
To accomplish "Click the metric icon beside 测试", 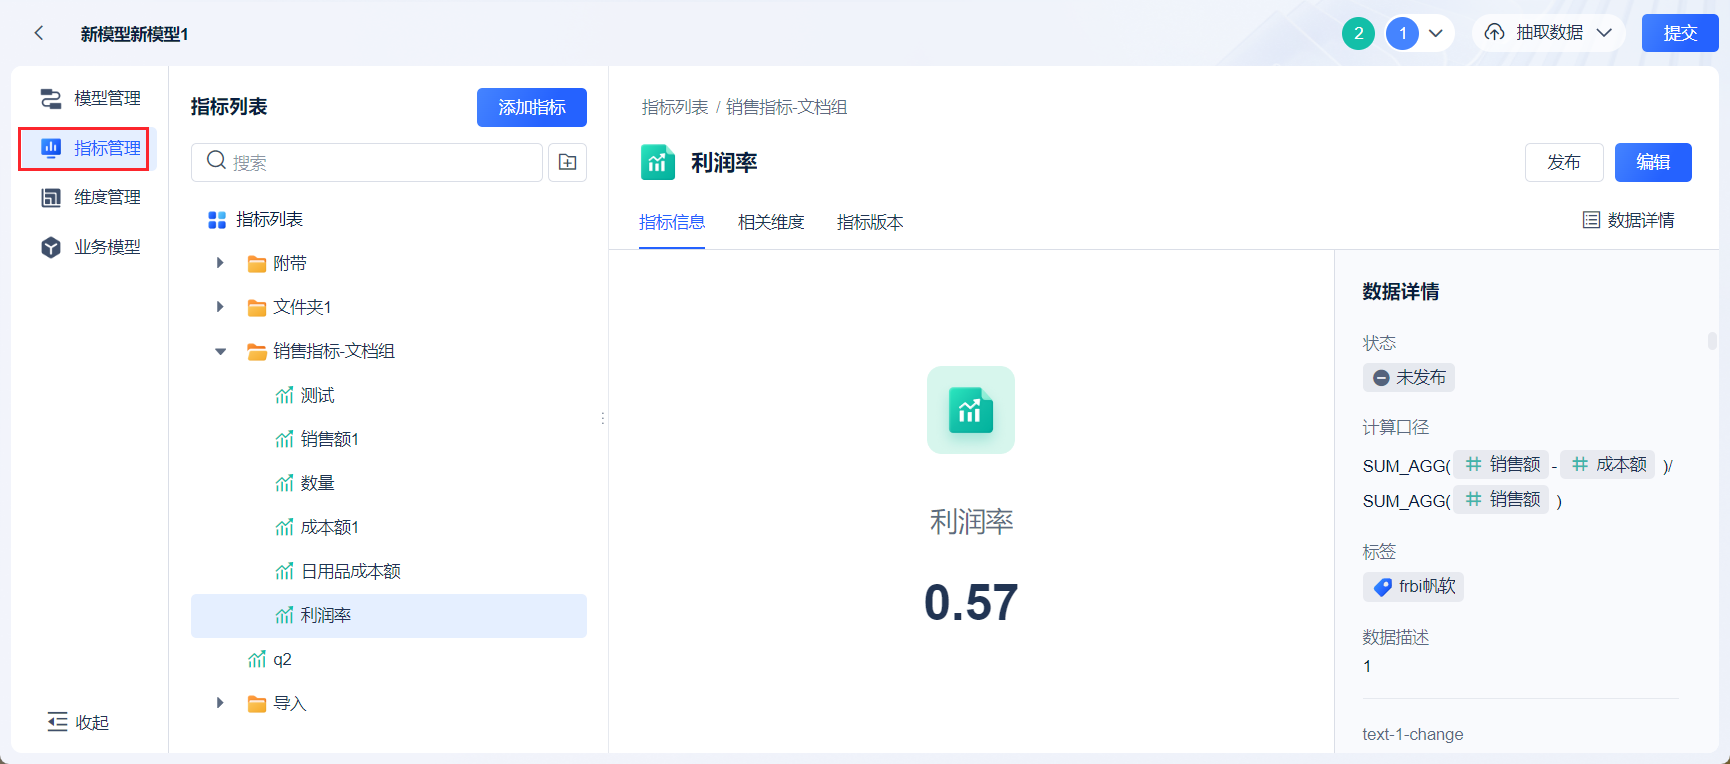I will pos(285,395).
